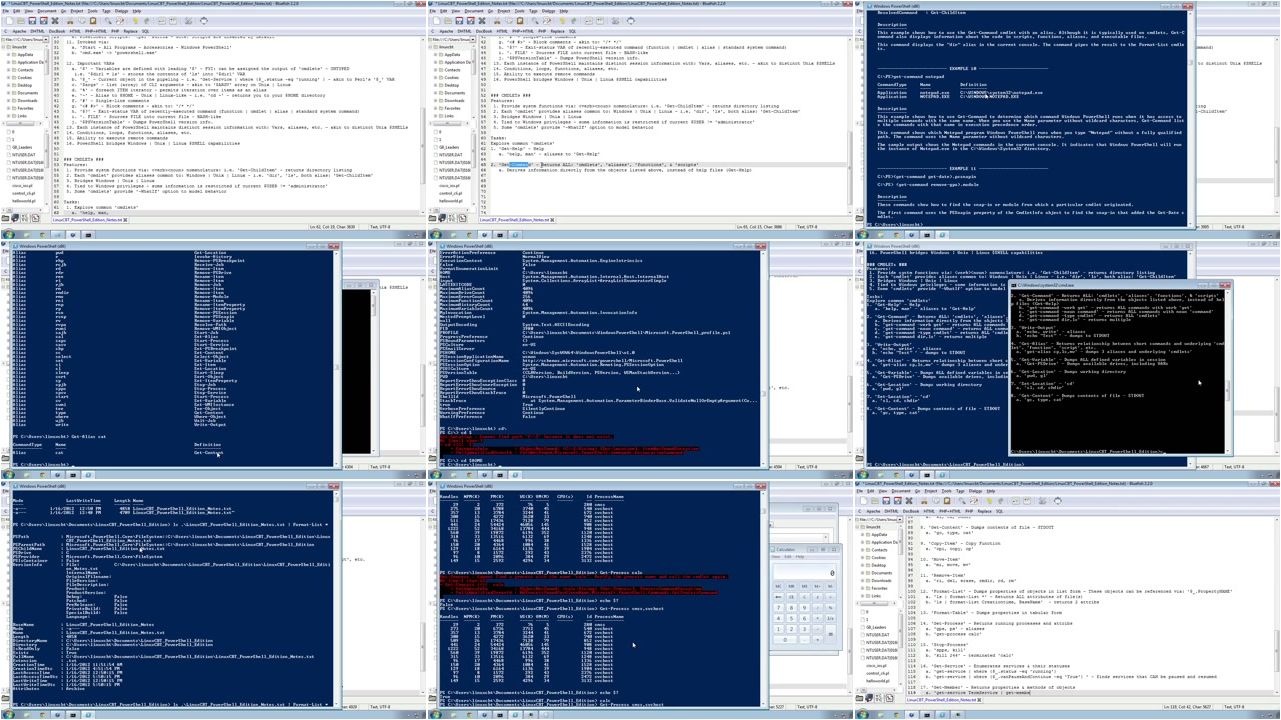Close the Notes.txt document tab in top-middle Bluefish

551,220
